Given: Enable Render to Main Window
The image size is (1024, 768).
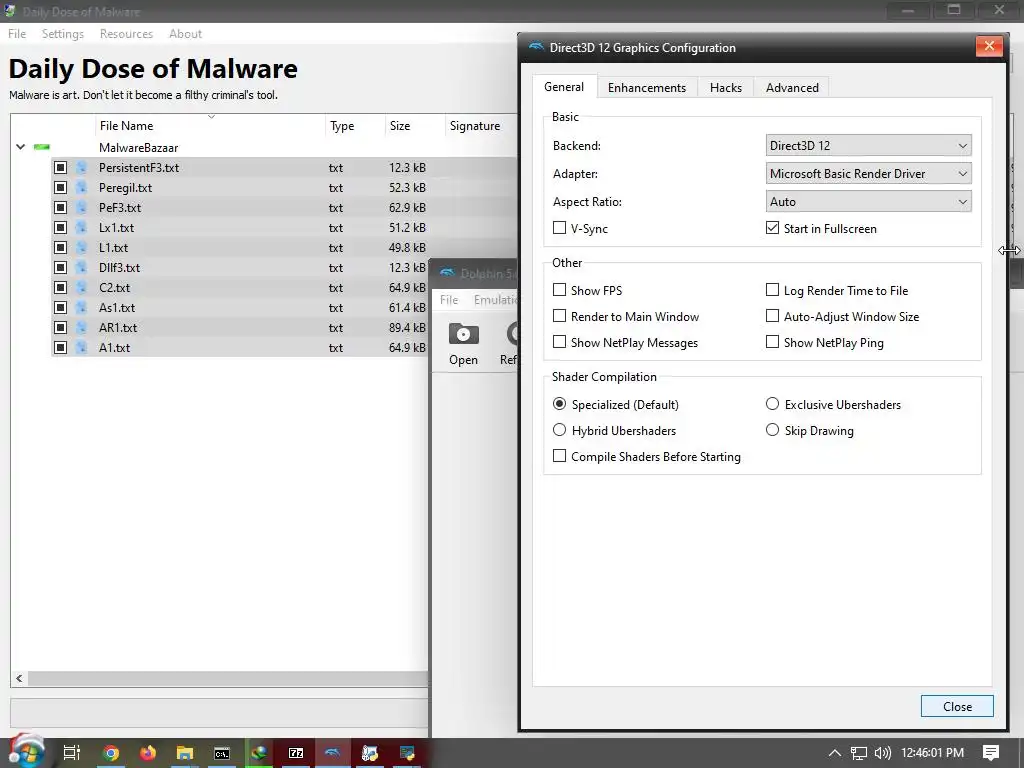Looking at the screenshot, I should click(559, 316).
